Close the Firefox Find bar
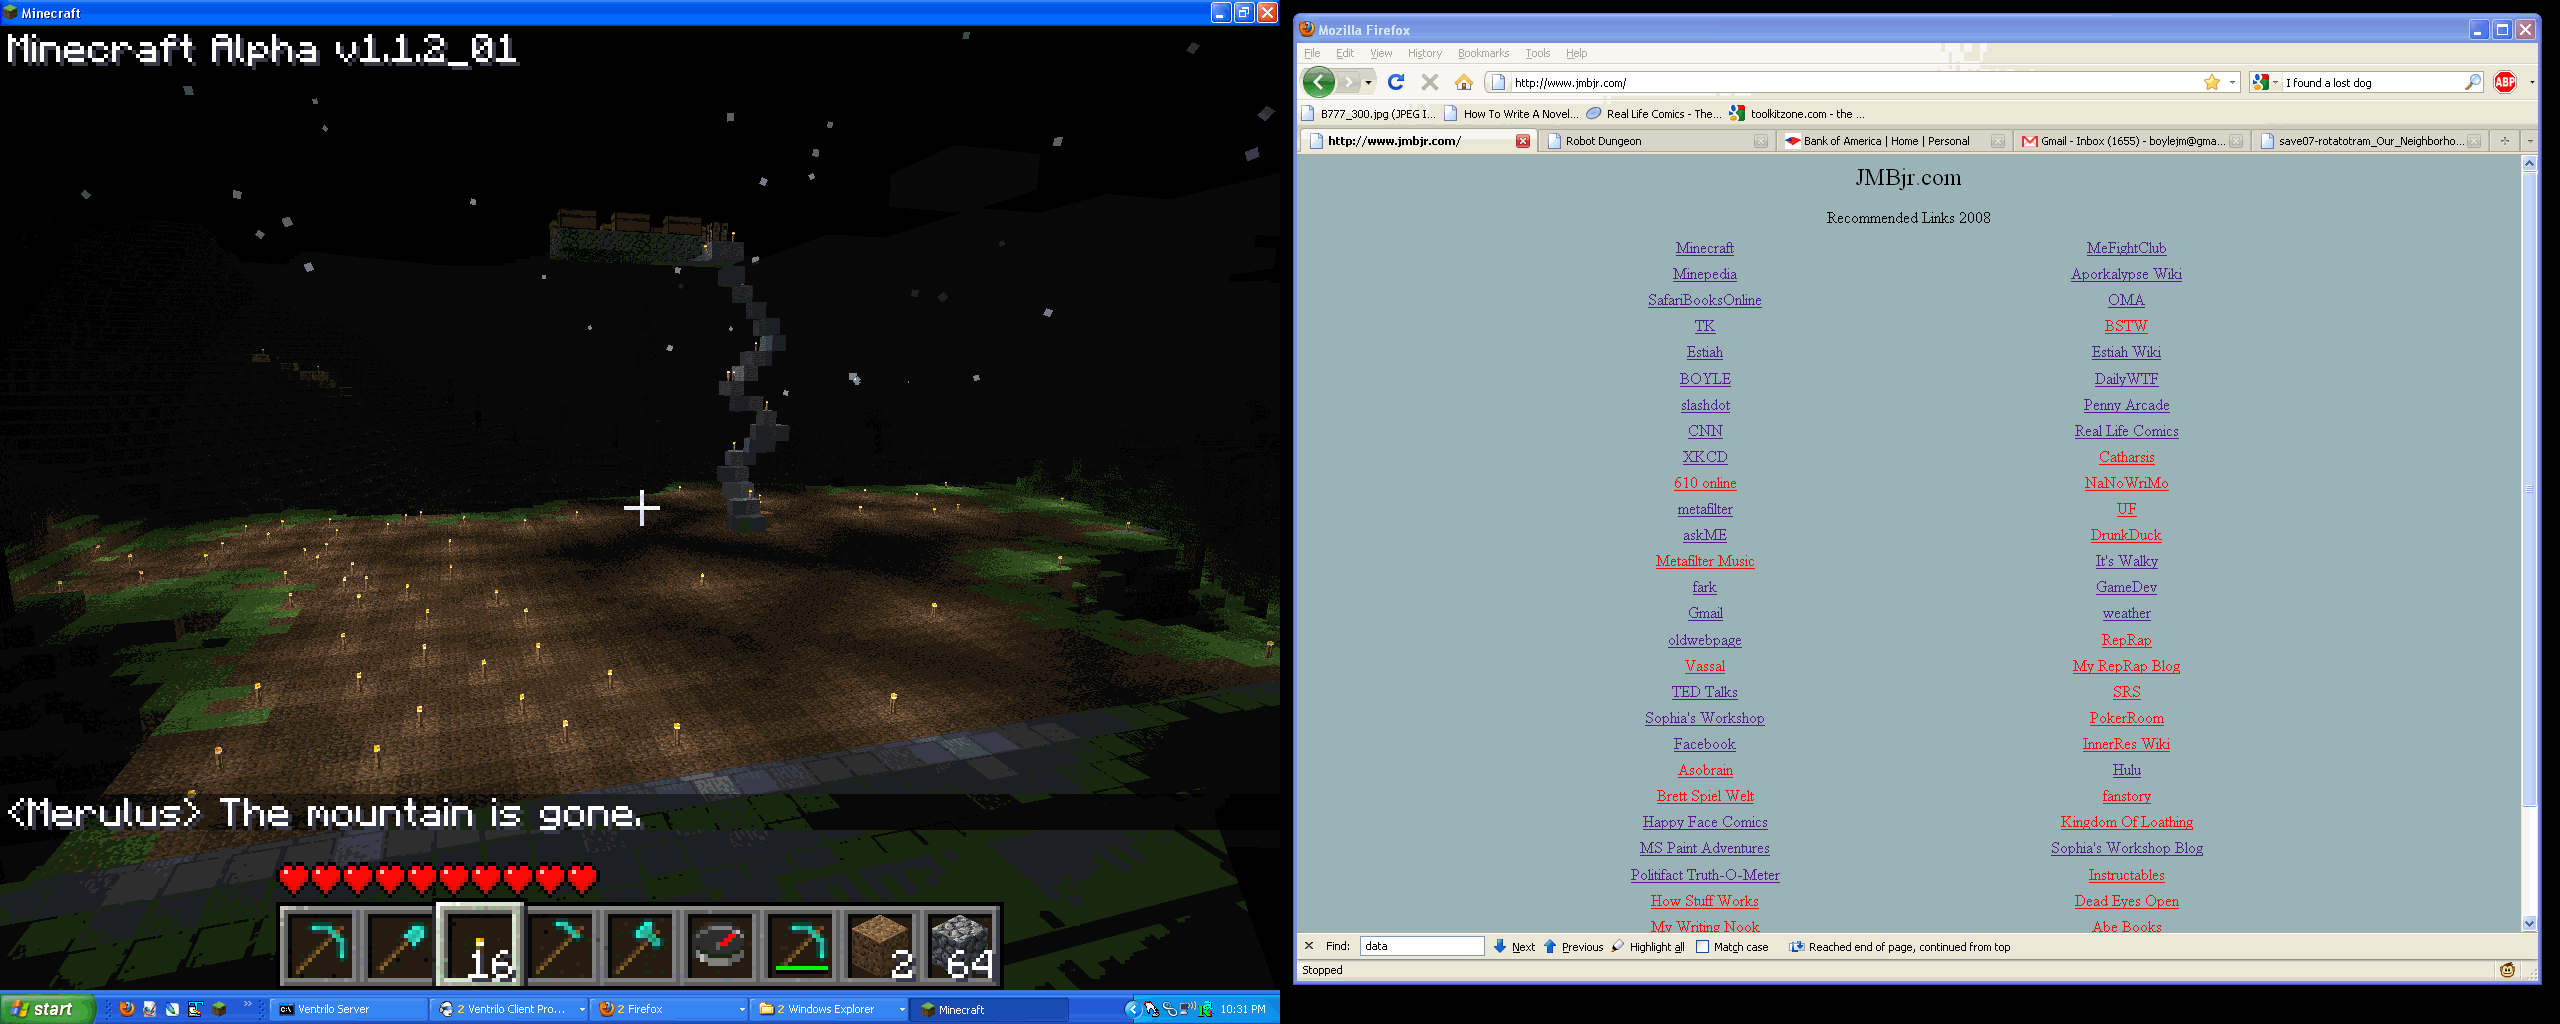The height and width of the screenshot is (1024, 2560). 1308,945
